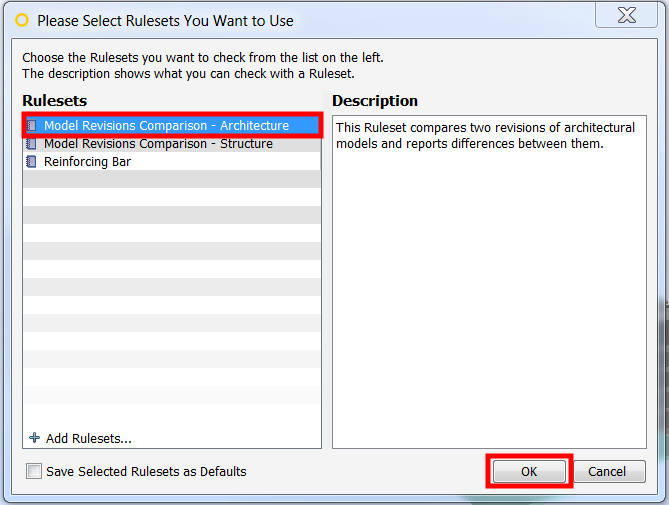Click the plus icon next to Add Rulesets

pyautogui.click(x=35, y=438)
